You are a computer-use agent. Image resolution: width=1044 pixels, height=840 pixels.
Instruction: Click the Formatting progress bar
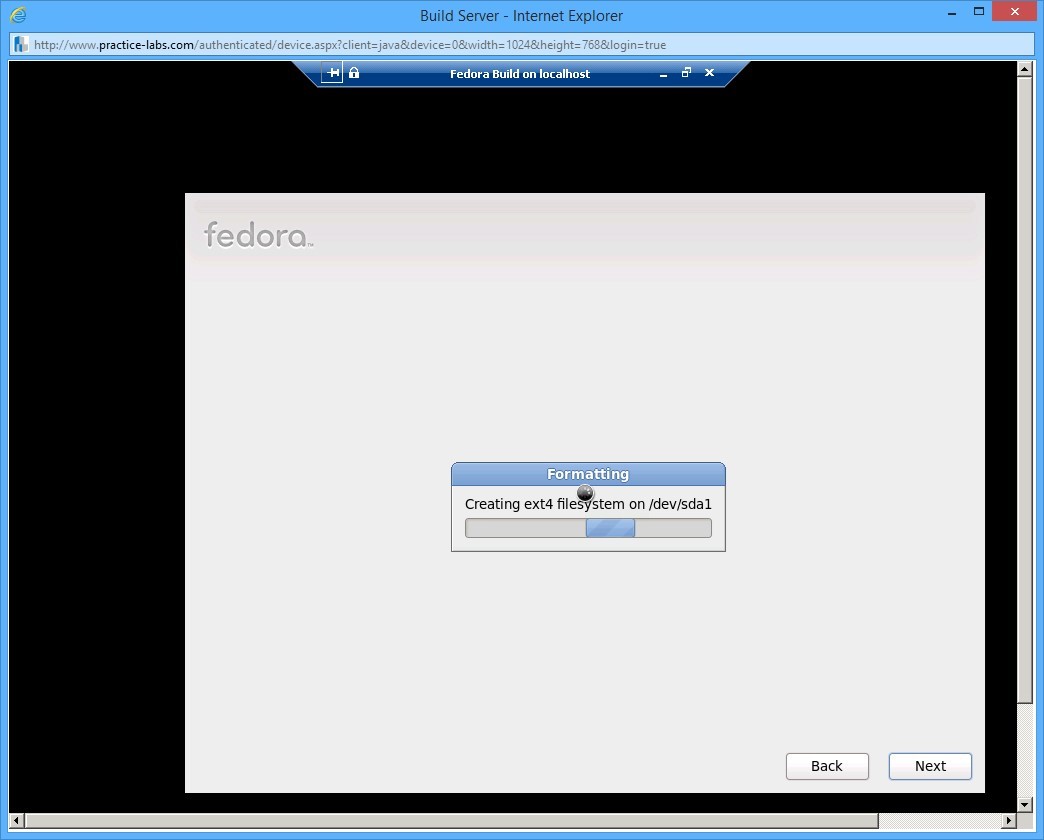point(588,527)
